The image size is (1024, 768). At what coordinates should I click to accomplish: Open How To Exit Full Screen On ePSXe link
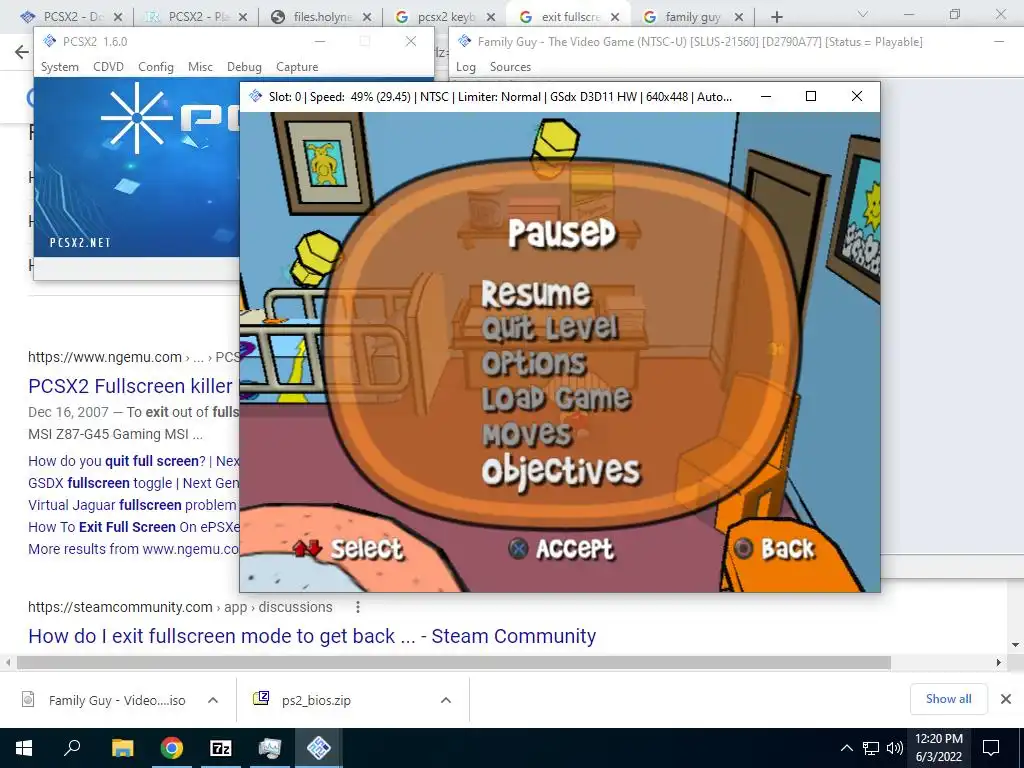(x=133, y=527)
